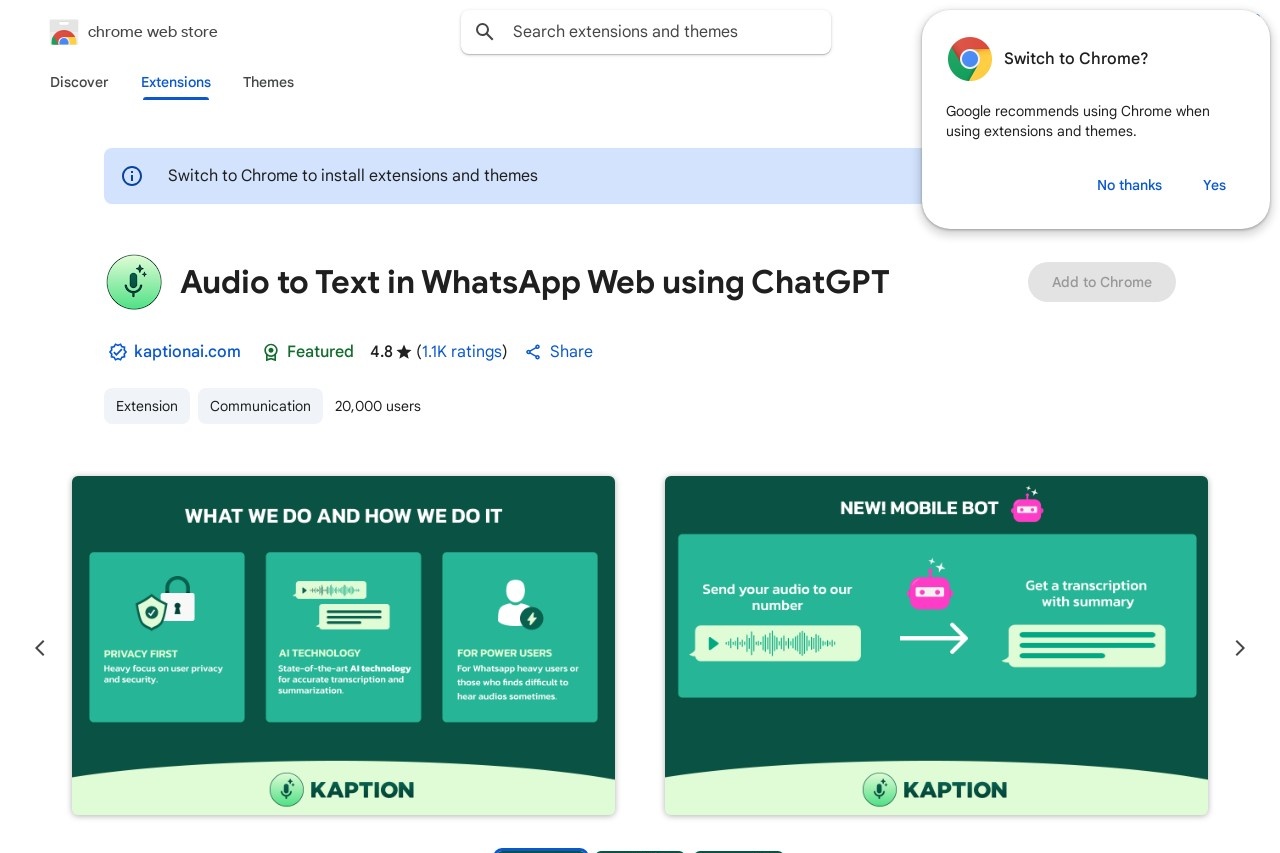Open the kaptionai.com publisher link
1280x853 pixels.
(187, 352)
